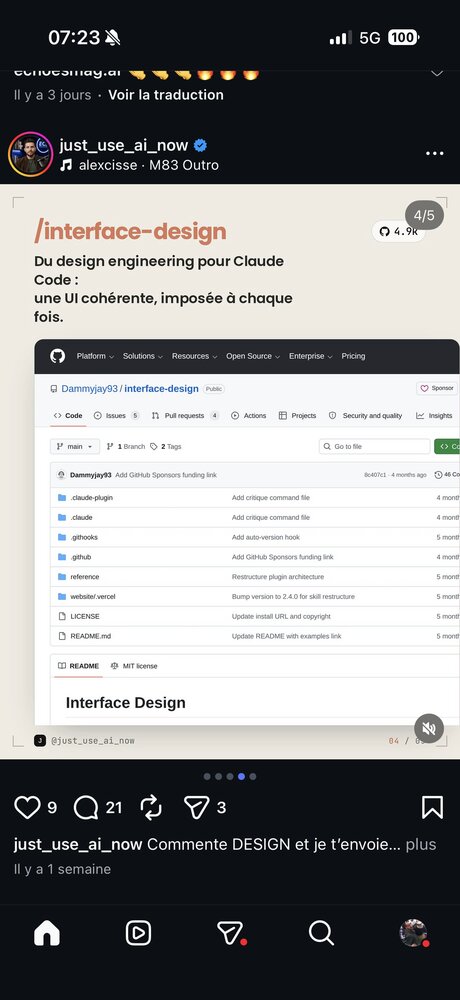Select the Issues tab
Image resolution: width=460 pixels, height=1000 pixels.
click(116, 415)
